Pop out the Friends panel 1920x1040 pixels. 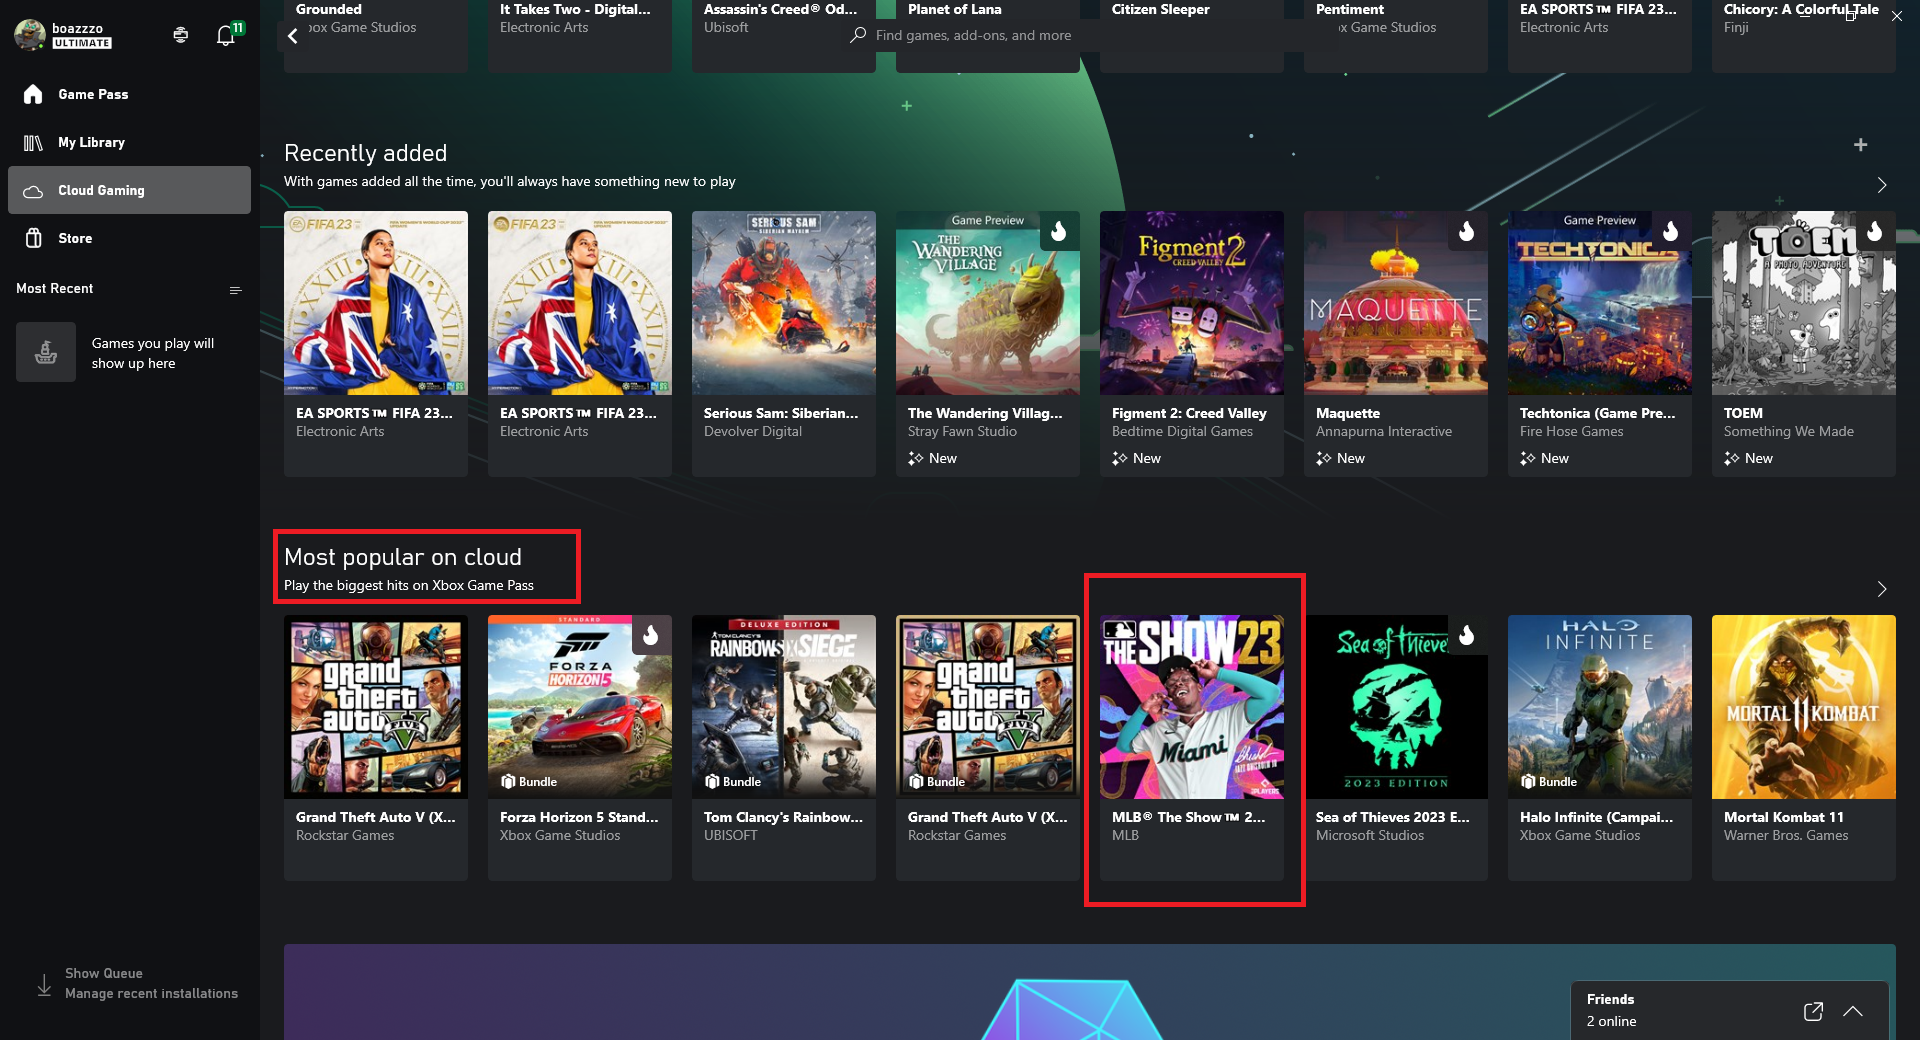pos(1813,1011)
